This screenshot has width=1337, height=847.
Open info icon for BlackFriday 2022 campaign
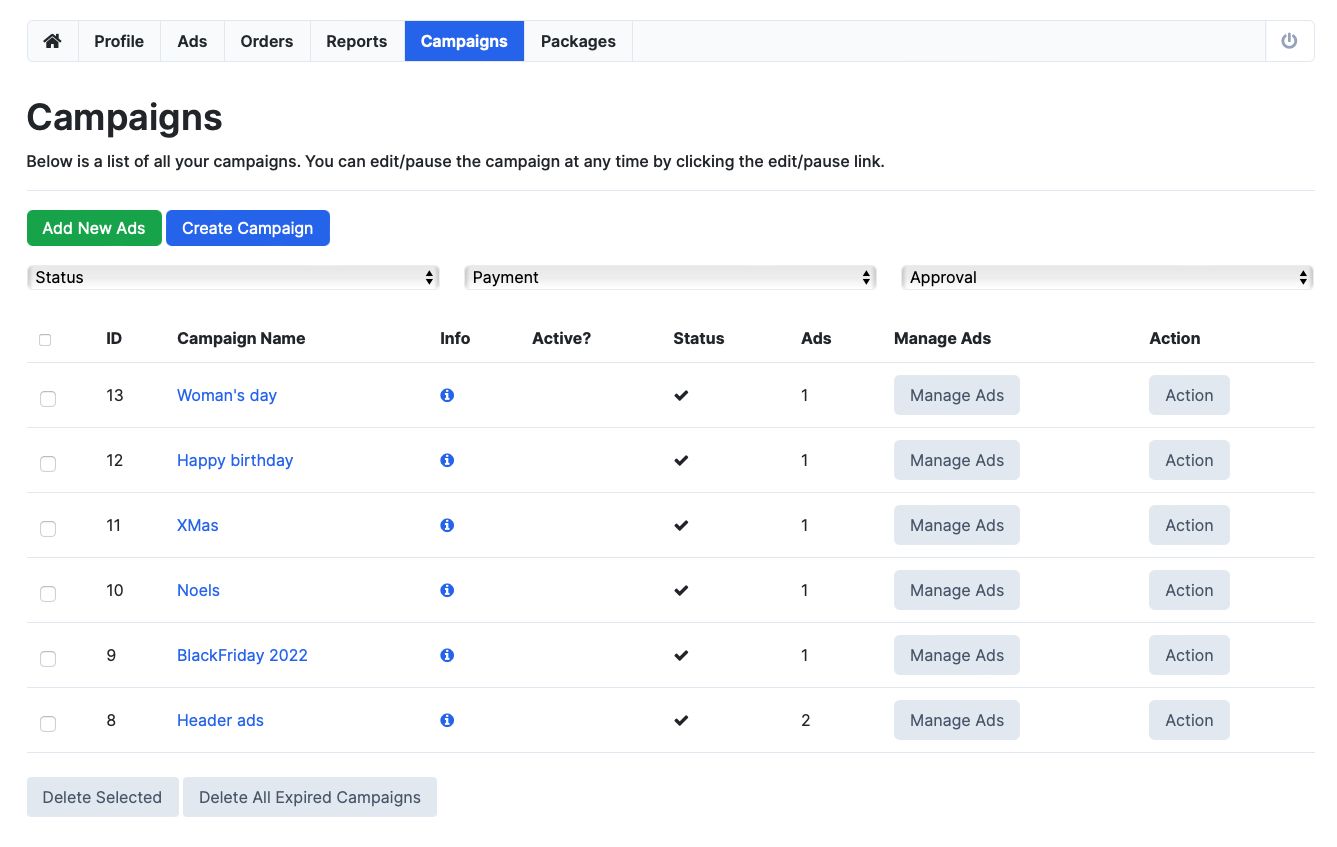click(x=447, y=655)
